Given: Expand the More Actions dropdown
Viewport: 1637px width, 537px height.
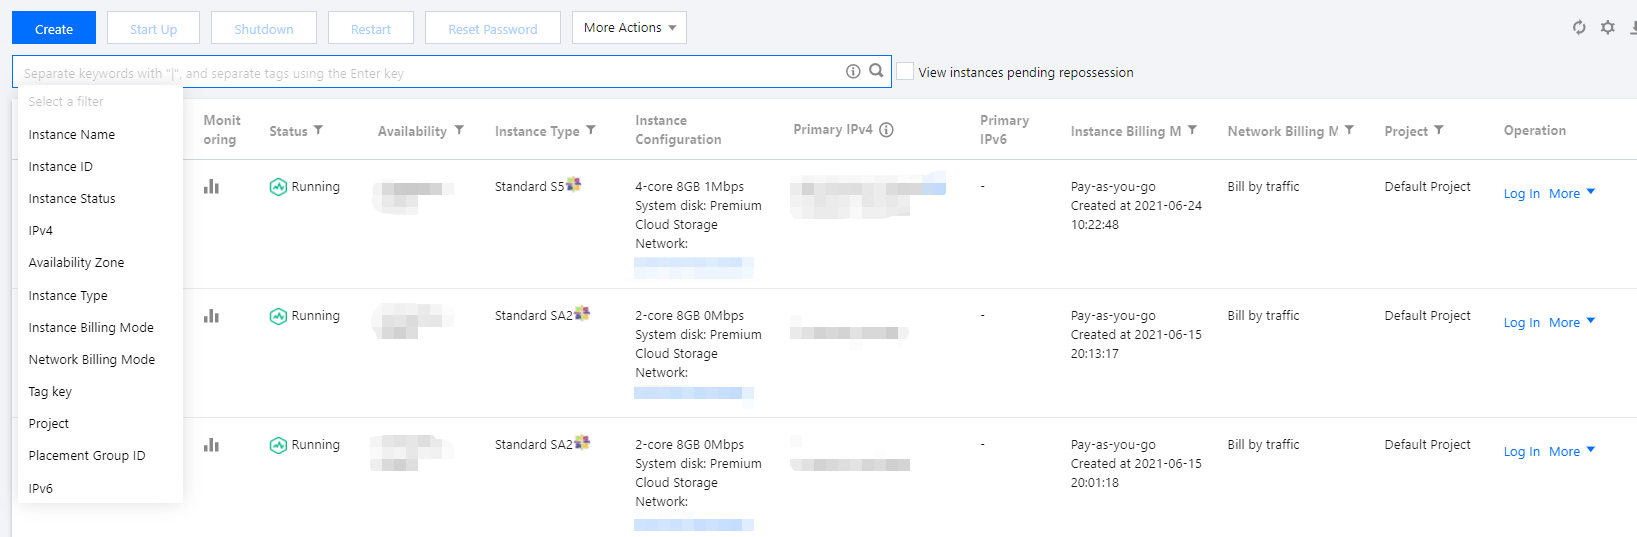Looking at the screenshot, I should pos(629,28).
